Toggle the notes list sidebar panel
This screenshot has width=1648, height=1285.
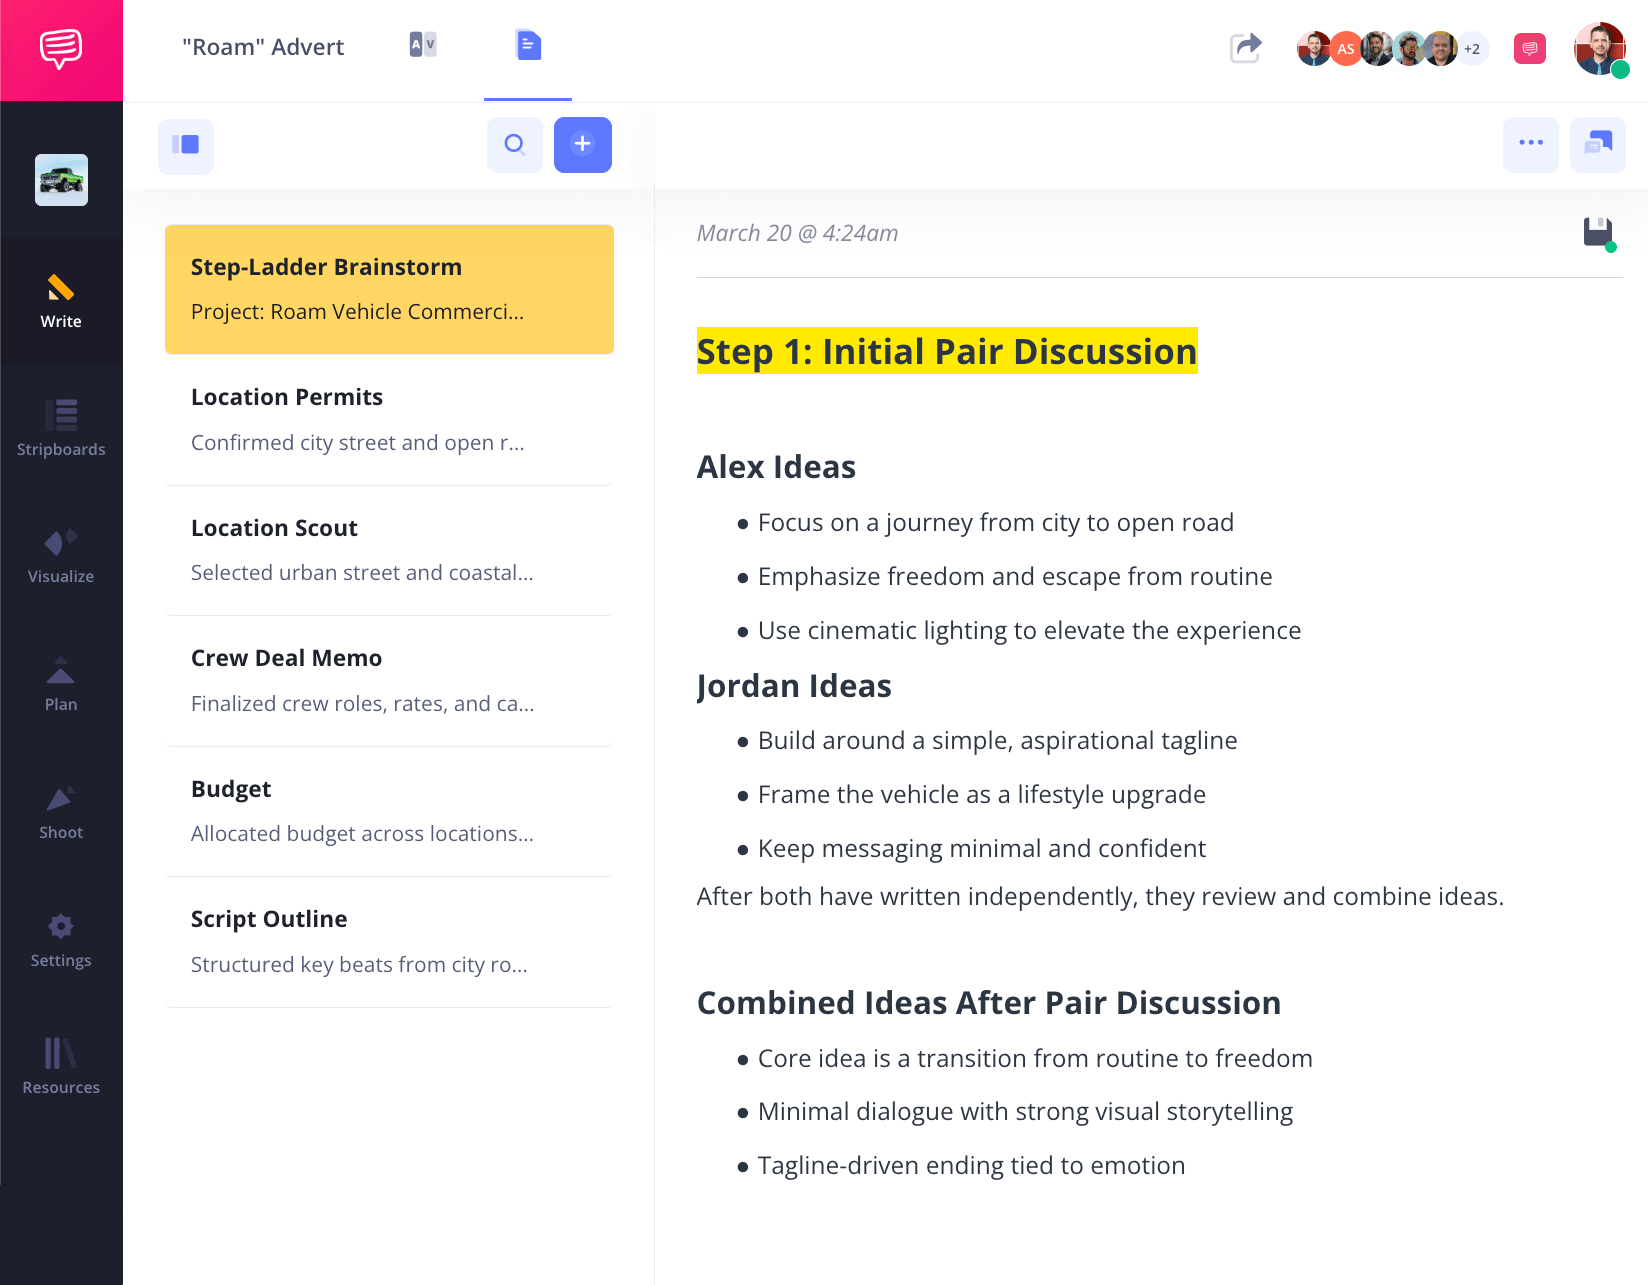tap(186, 145)
